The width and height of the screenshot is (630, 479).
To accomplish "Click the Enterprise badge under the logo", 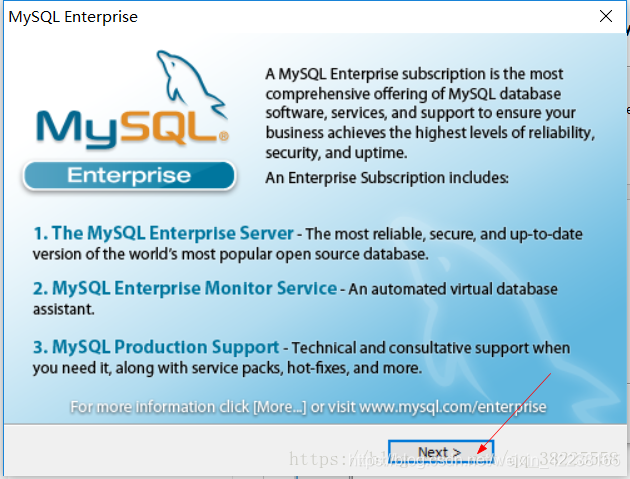I will coord(129,176).
